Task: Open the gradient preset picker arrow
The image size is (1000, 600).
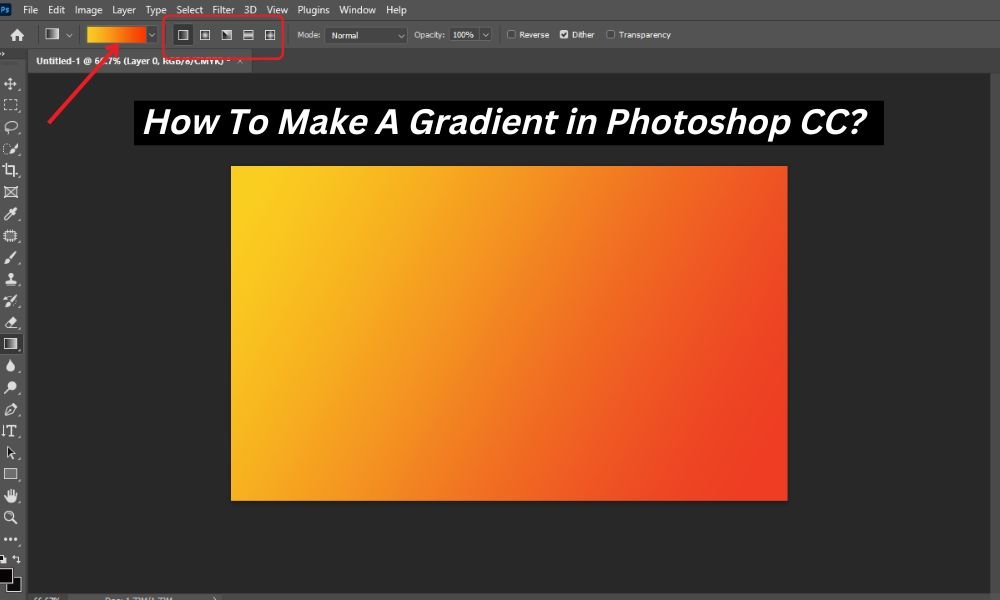Action: click(x=152, y=34)
